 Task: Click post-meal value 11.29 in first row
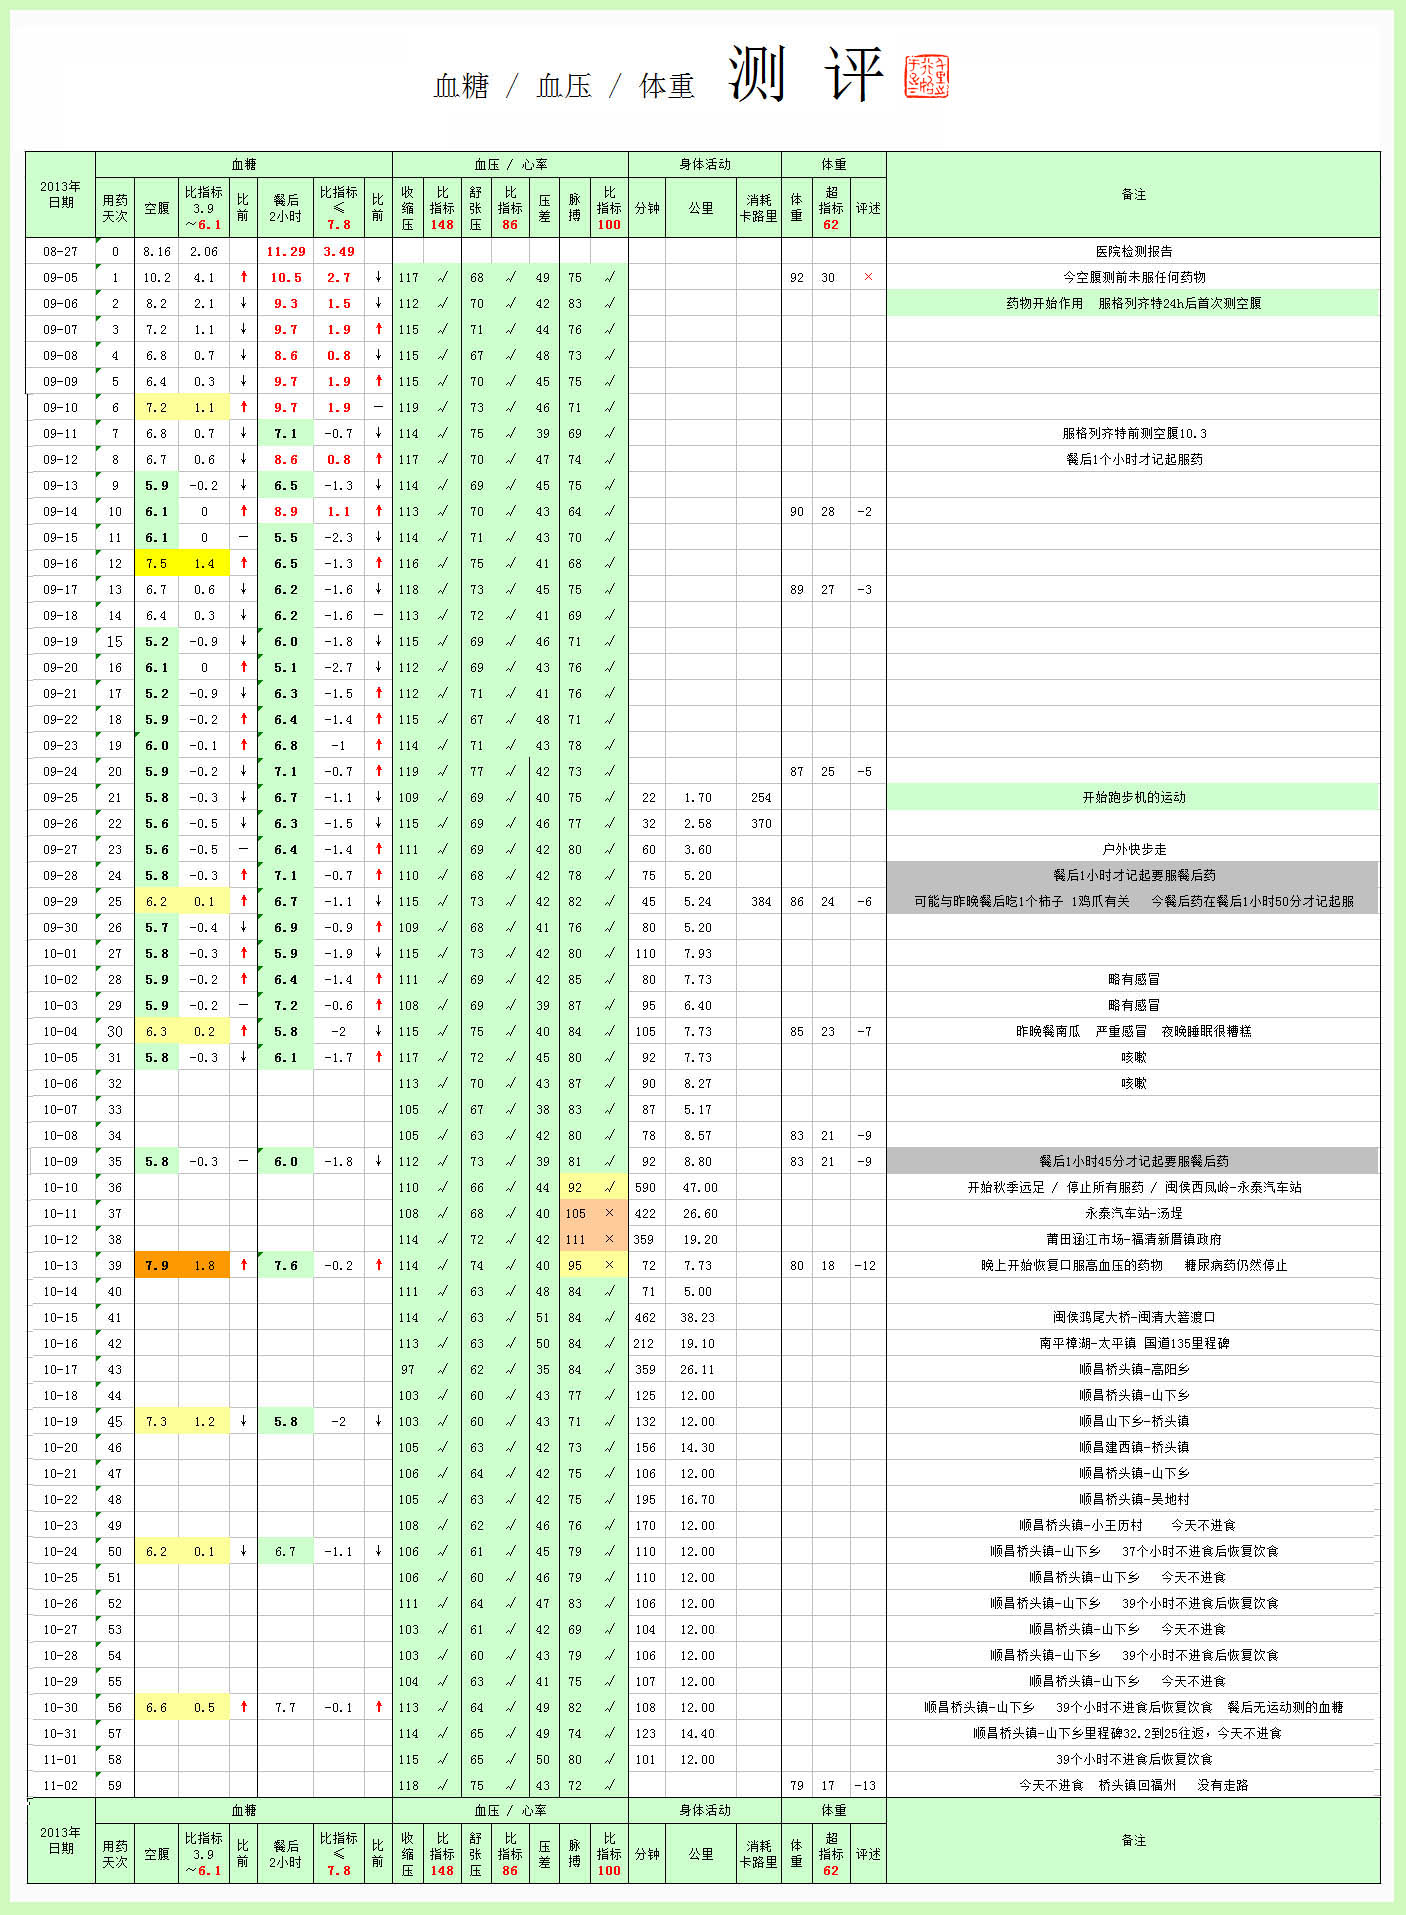[285, 251]
